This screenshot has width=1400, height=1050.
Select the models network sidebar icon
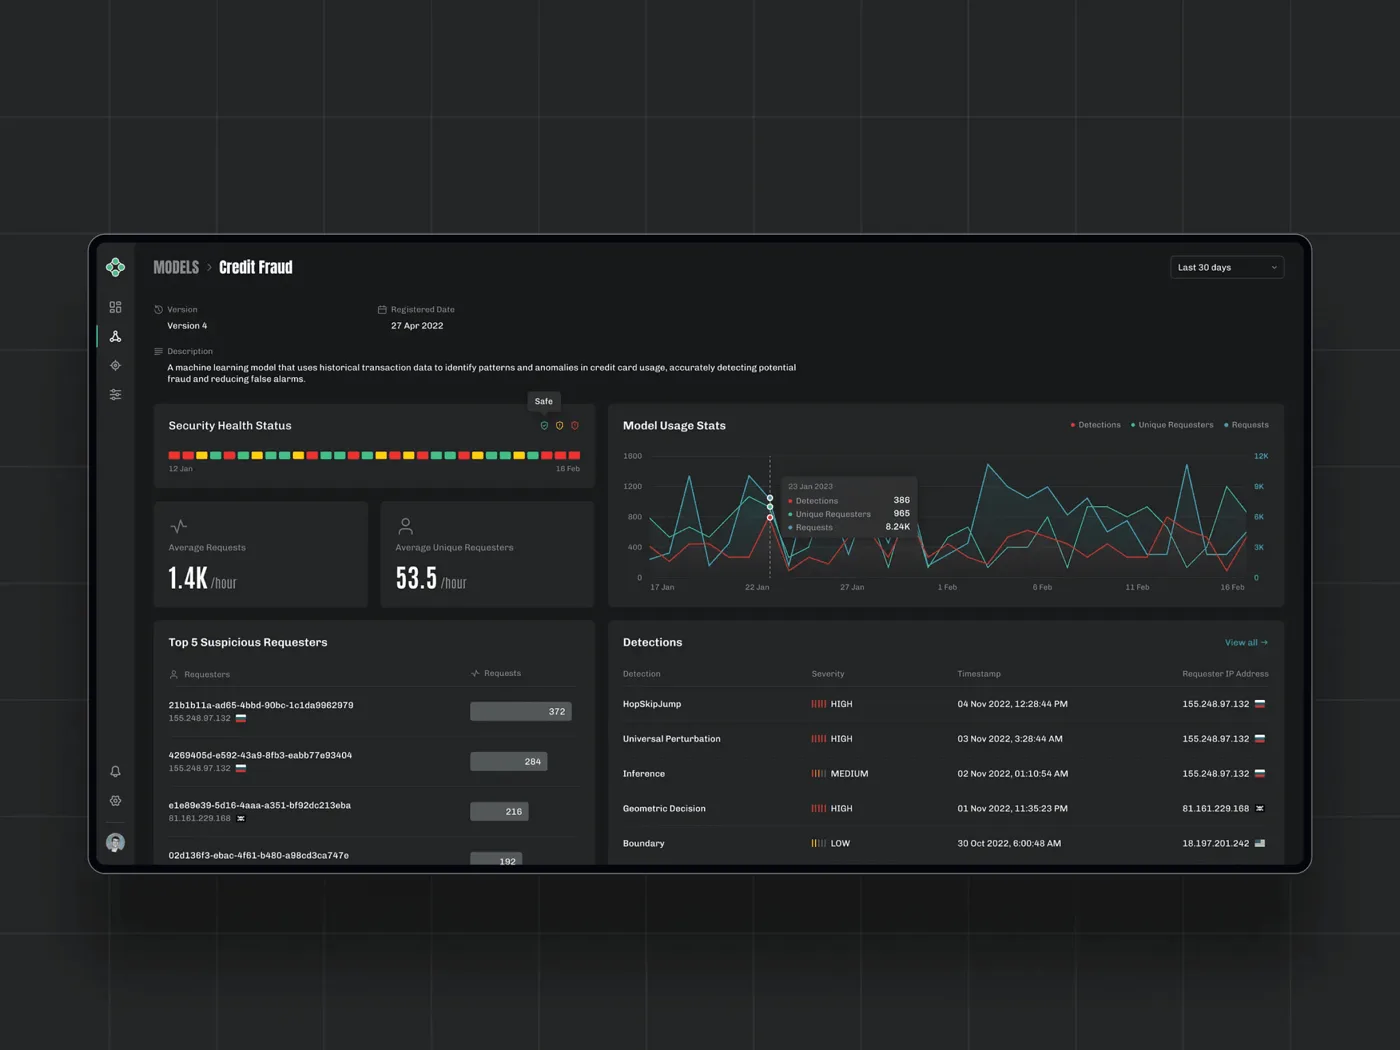tap(115, 336)
